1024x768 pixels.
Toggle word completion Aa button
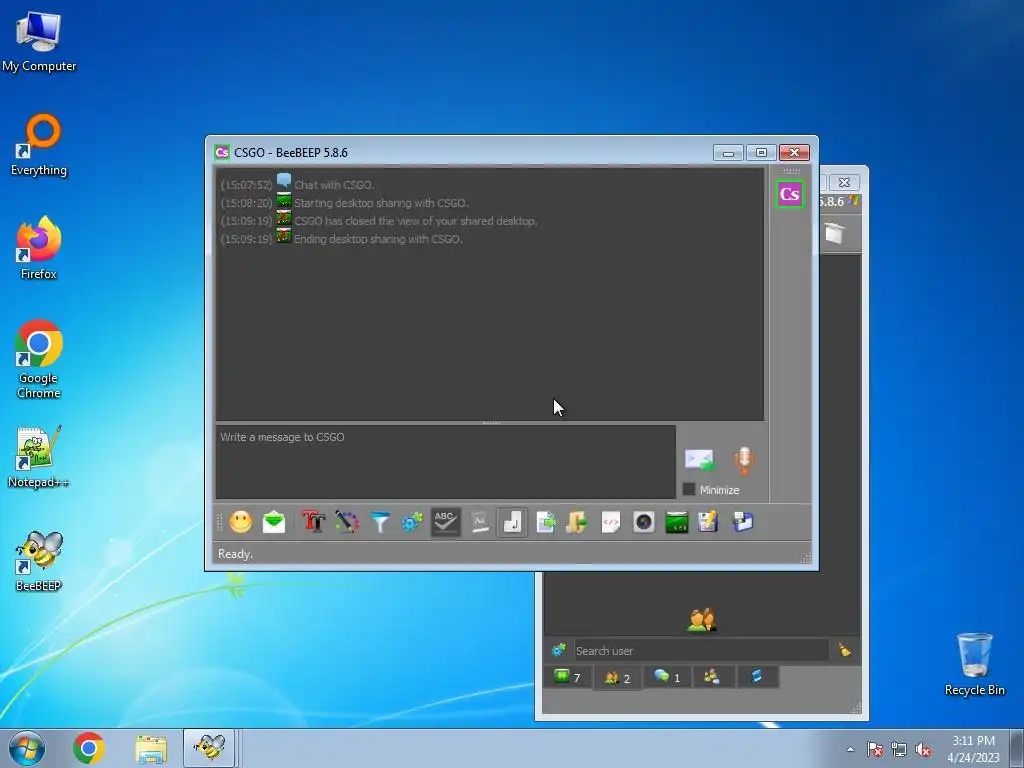coord(480,522)
